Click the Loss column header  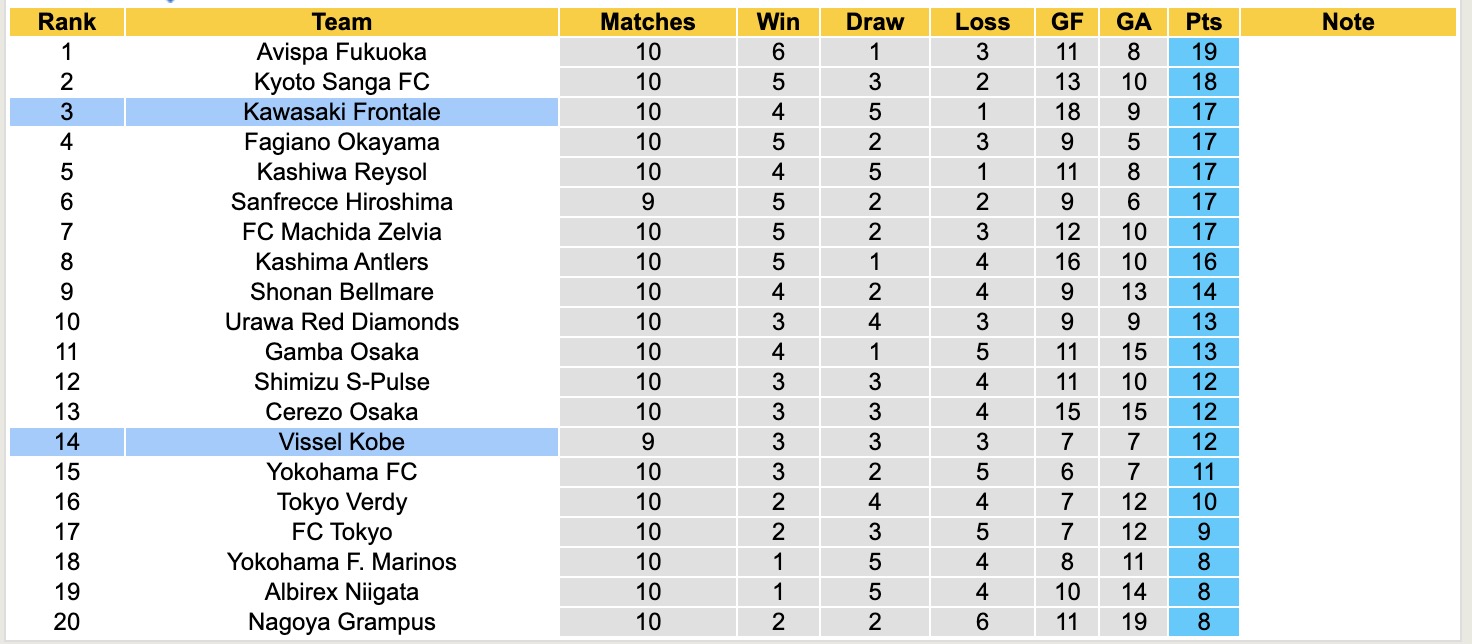(x=982, y=22)
